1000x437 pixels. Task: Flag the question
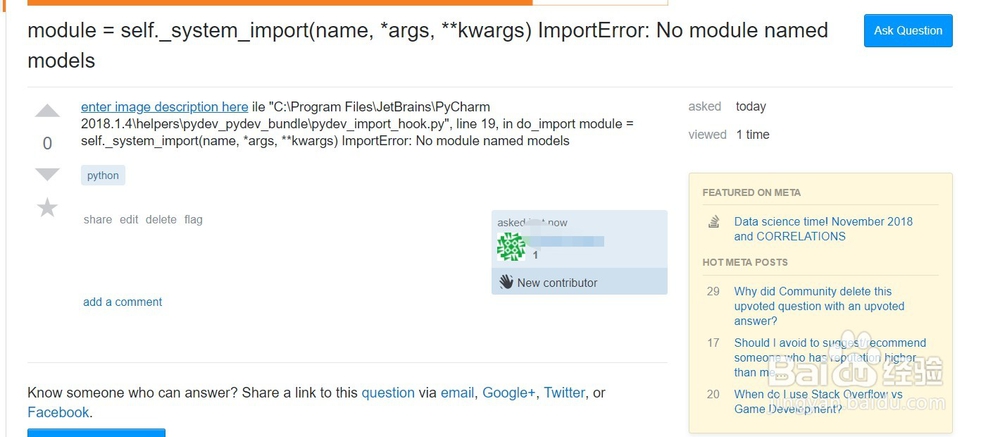pos(193,219)
